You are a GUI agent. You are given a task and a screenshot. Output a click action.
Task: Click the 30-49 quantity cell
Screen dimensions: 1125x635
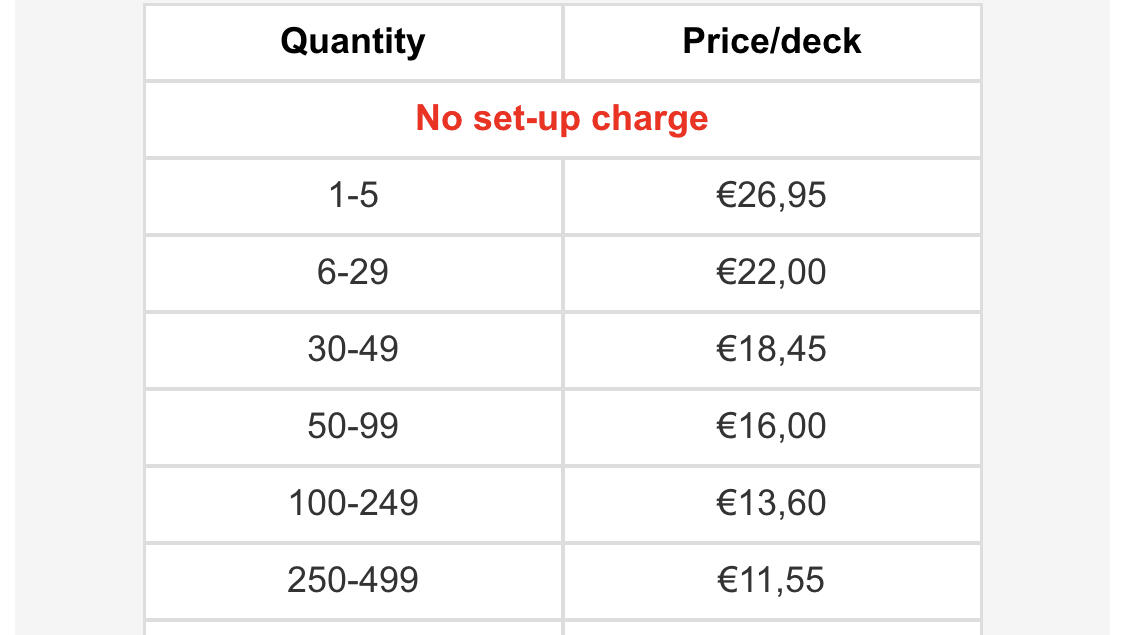(353, 349)
